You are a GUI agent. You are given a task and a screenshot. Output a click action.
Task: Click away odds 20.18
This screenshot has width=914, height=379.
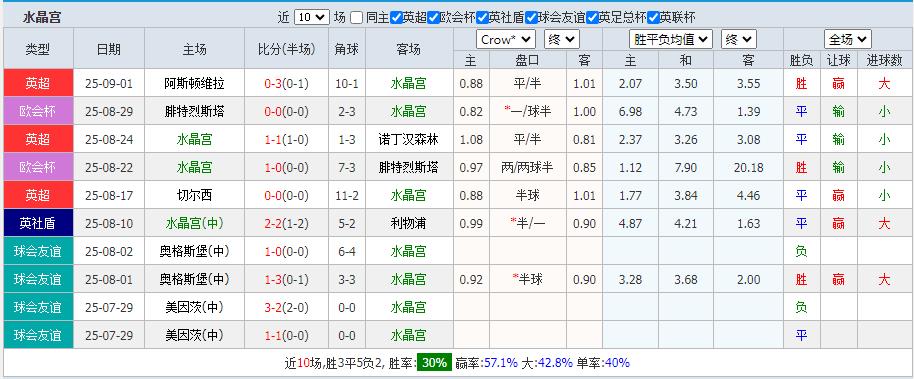coord(748,167)
